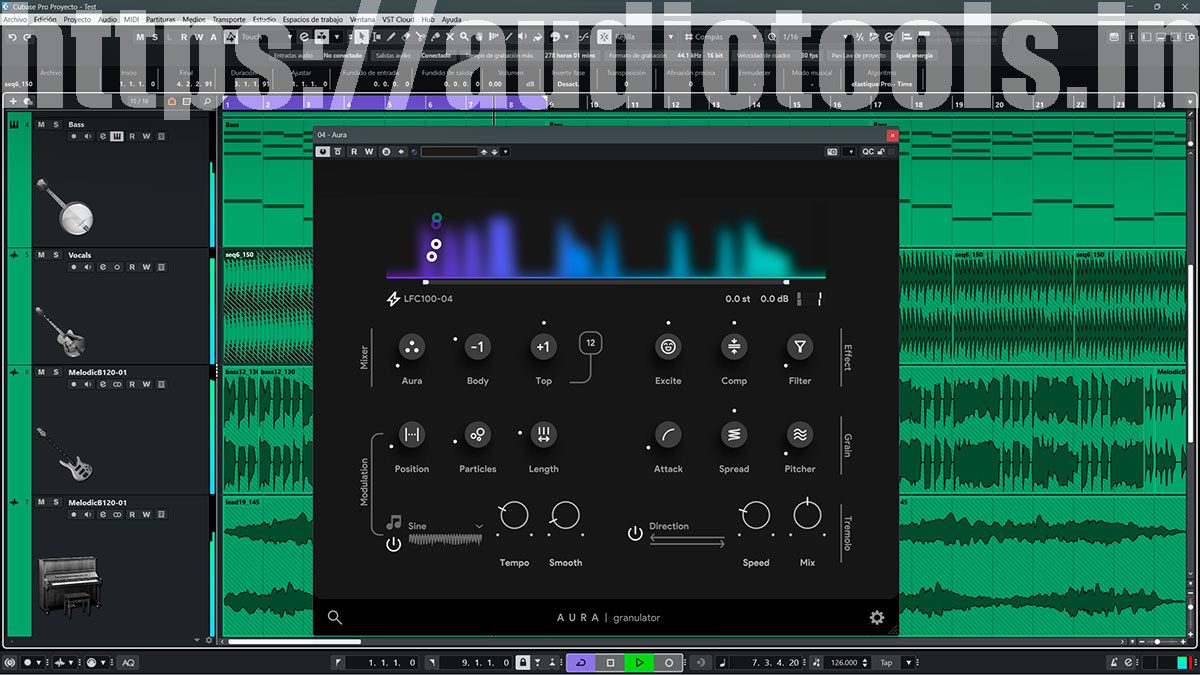This screenshot has width=1200, height=675.
Task: Click the Pitcher icon
Action: tap(799, 435)
